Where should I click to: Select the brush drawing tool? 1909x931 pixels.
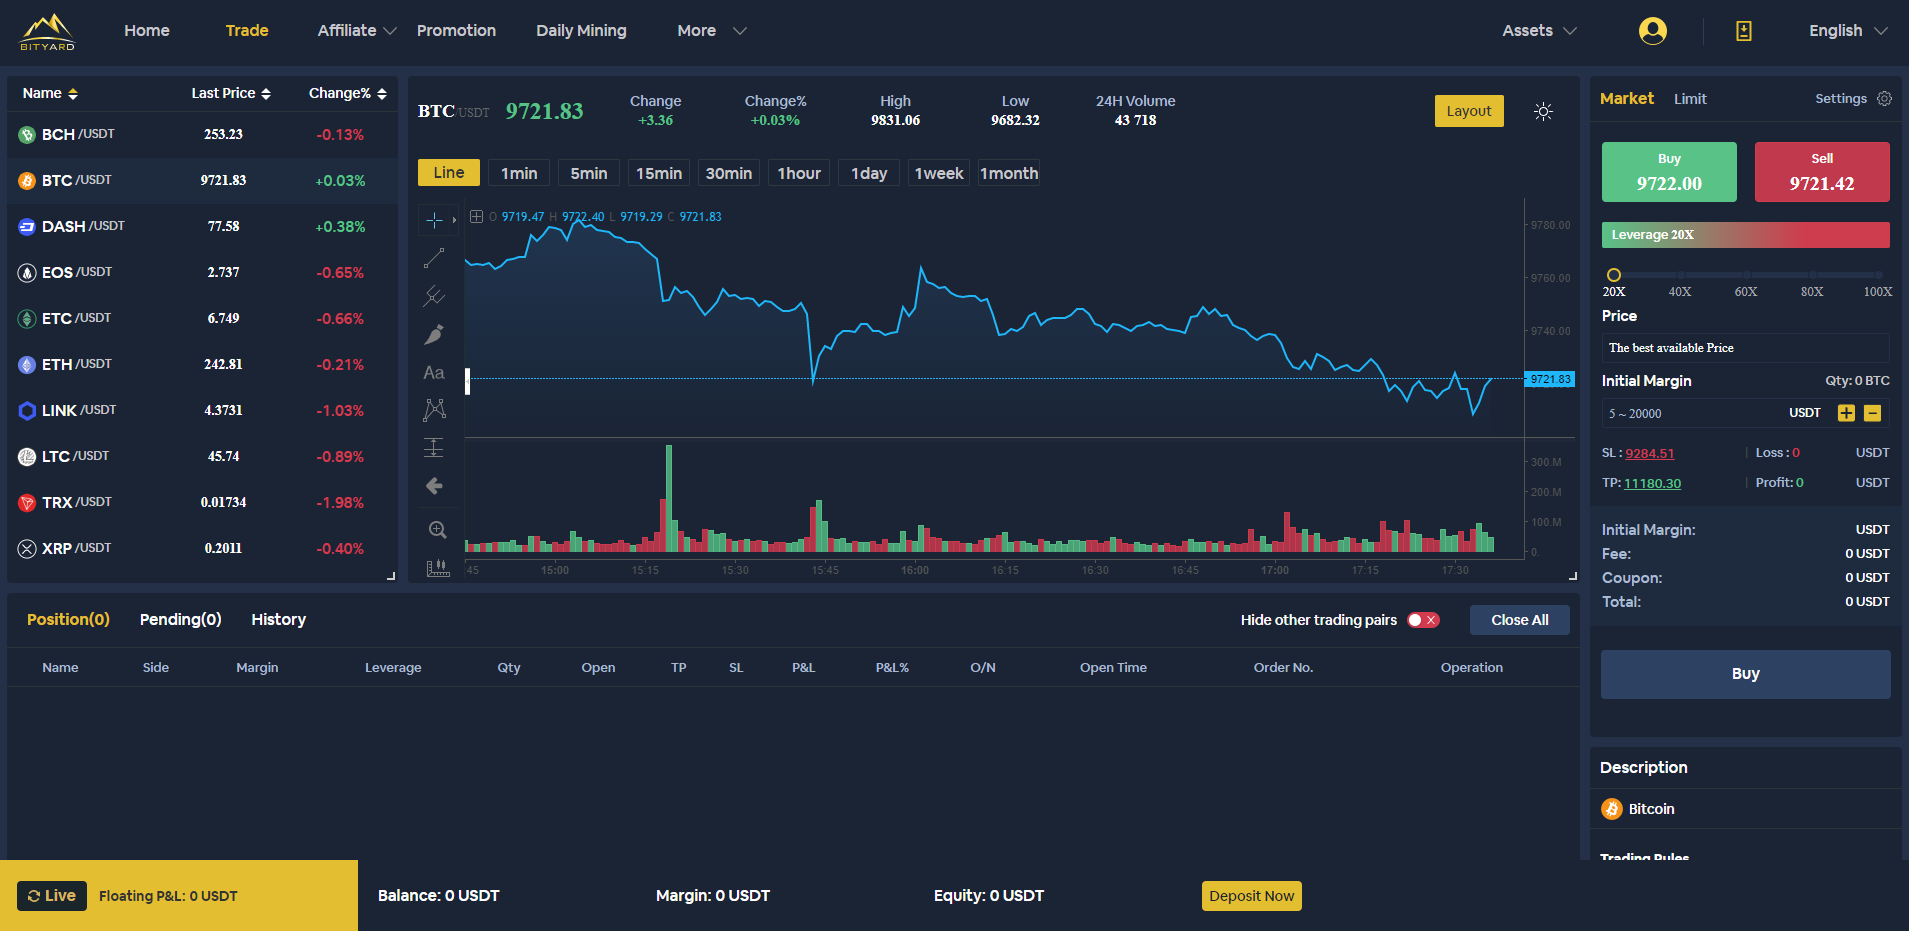tap(434, 334)
